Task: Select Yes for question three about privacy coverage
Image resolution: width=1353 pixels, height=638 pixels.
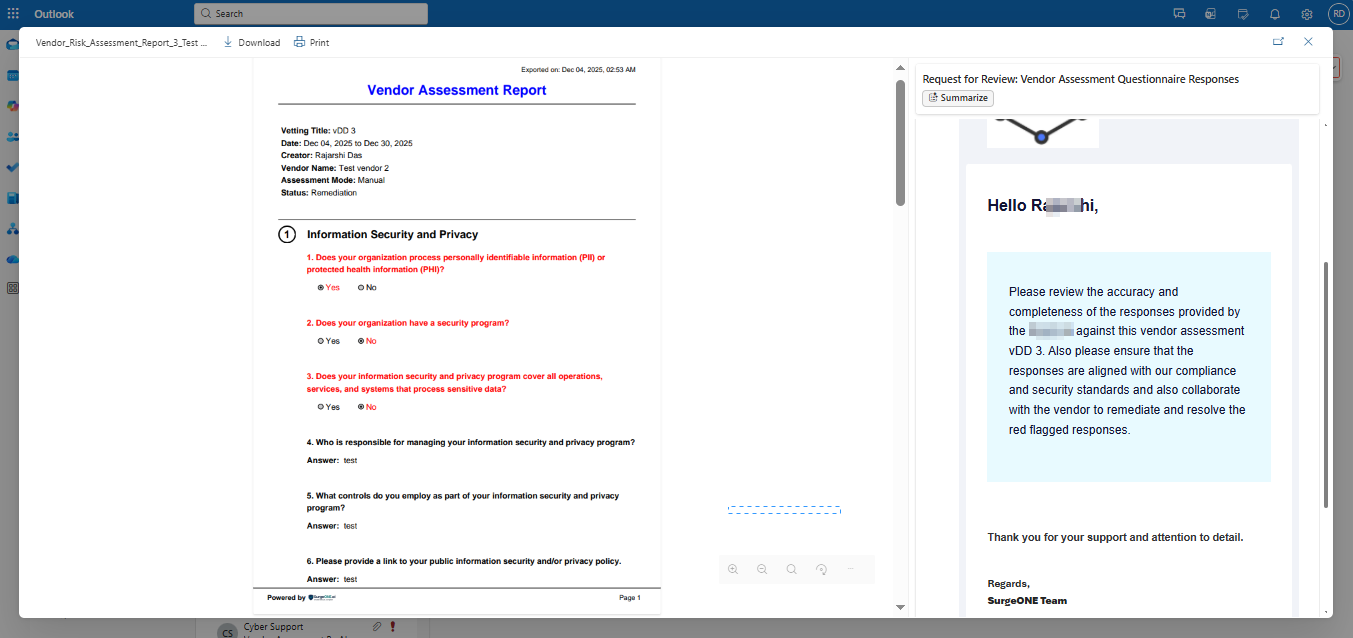Action: [320, 406]
